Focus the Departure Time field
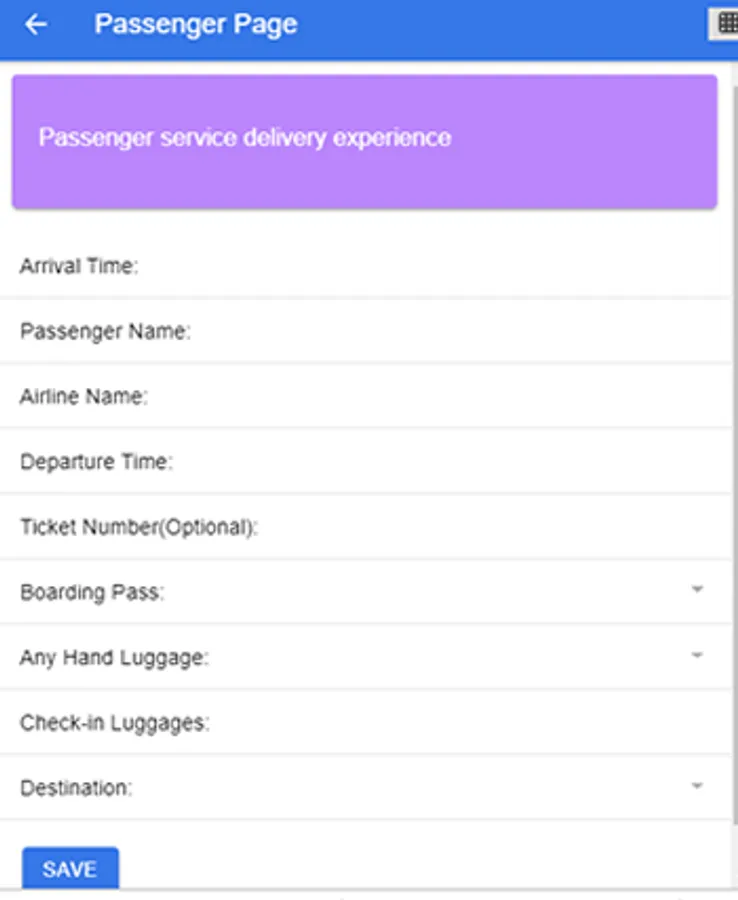This screenshot has width=738, height=900. [x=366, y=461]
